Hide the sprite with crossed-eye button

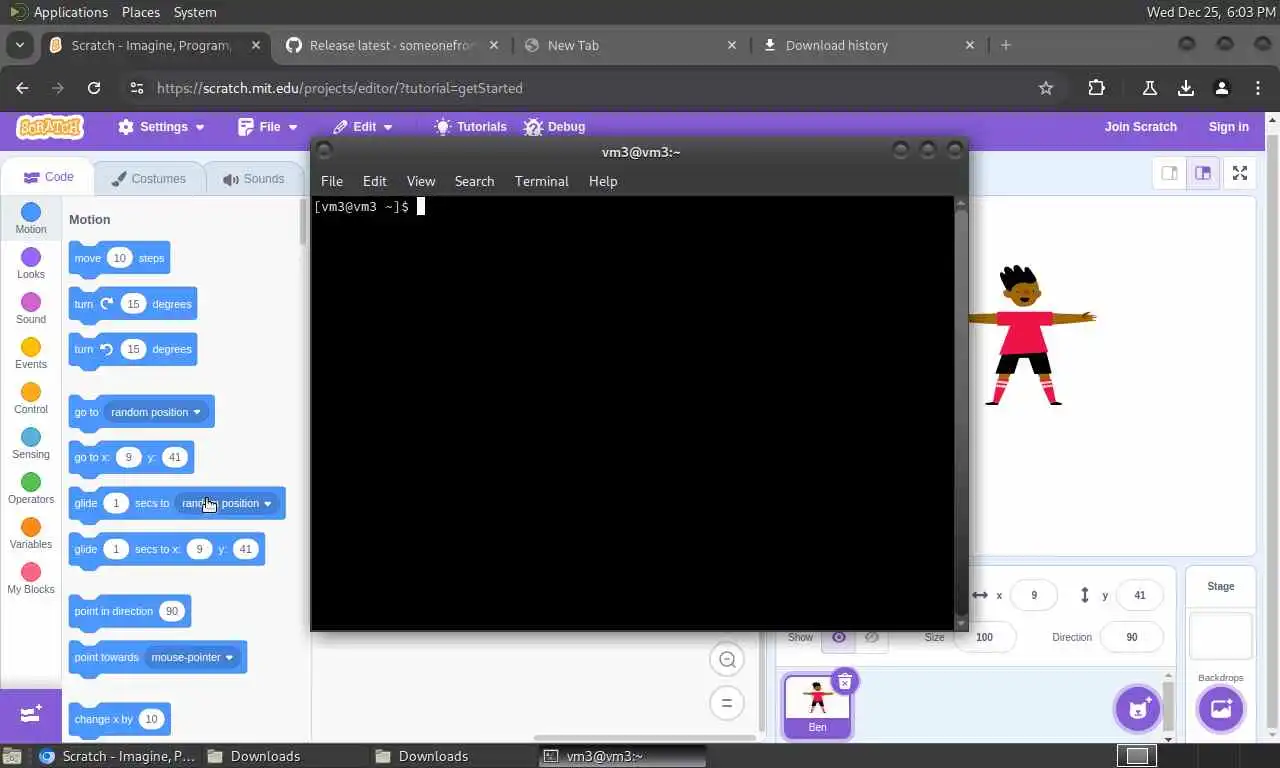click(872, 637)
